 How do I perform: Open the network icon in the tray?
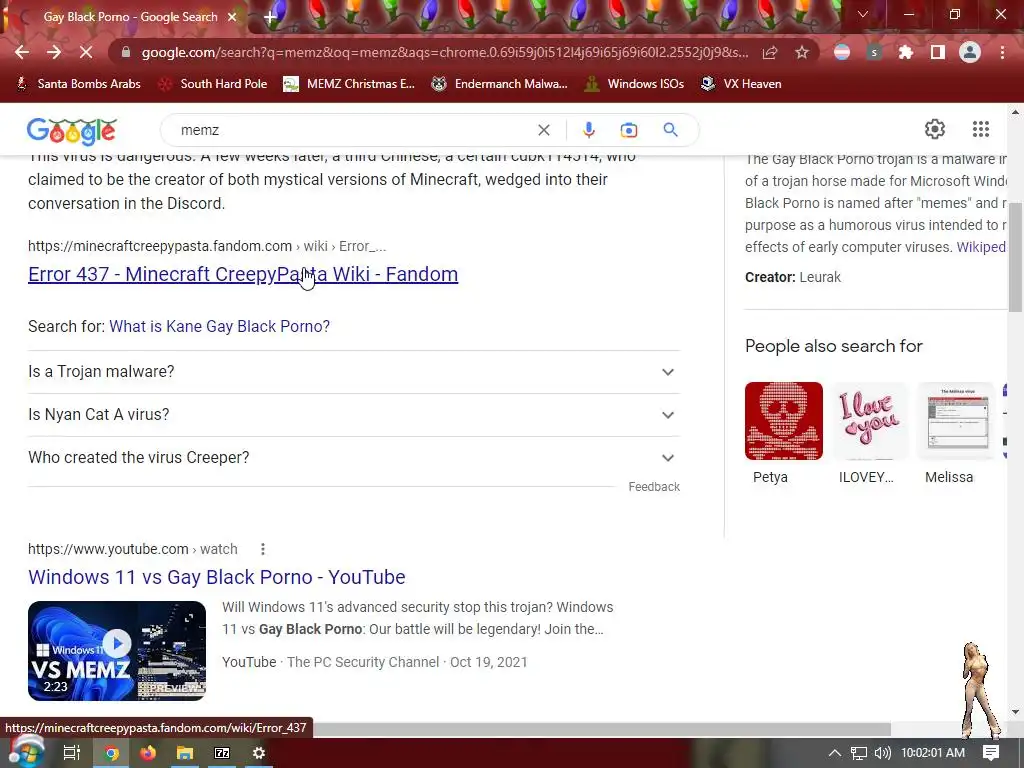point(859,753)
